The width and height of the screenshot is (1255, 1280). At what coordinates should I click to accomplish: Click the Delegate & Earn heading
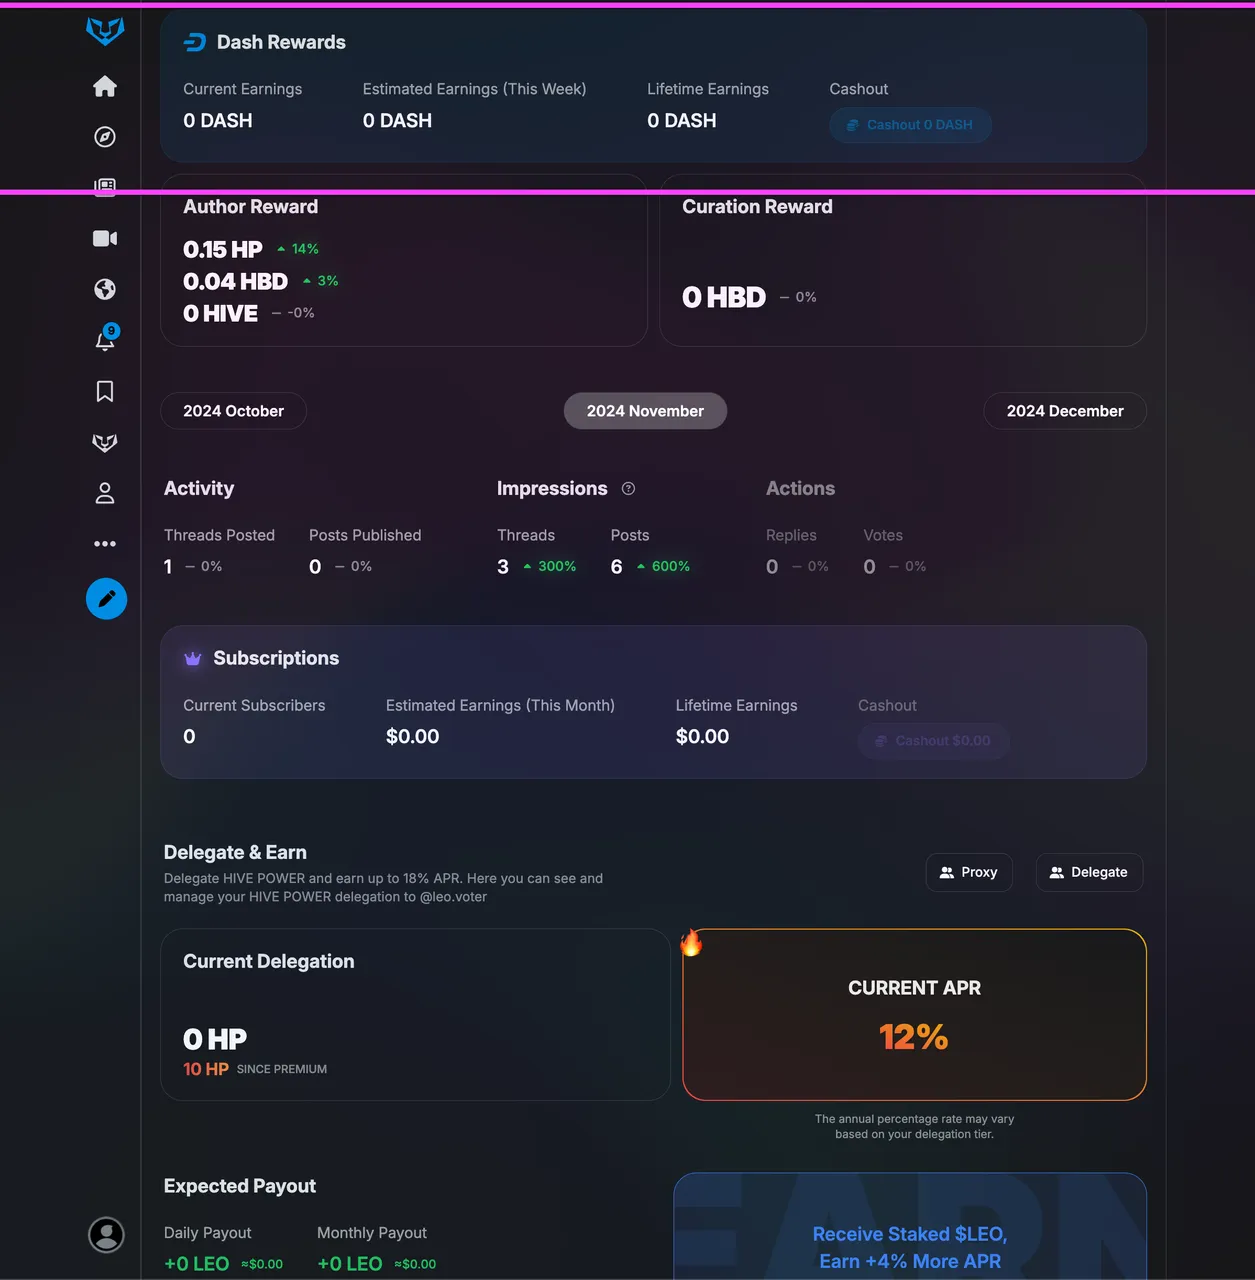click(x=235, y=852)
